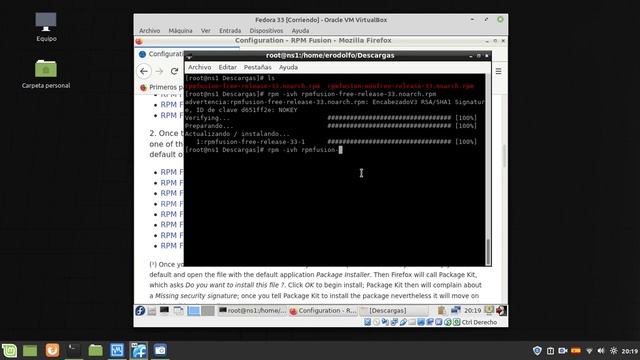Click the logout icon in Fedora panel

(501, 311)
